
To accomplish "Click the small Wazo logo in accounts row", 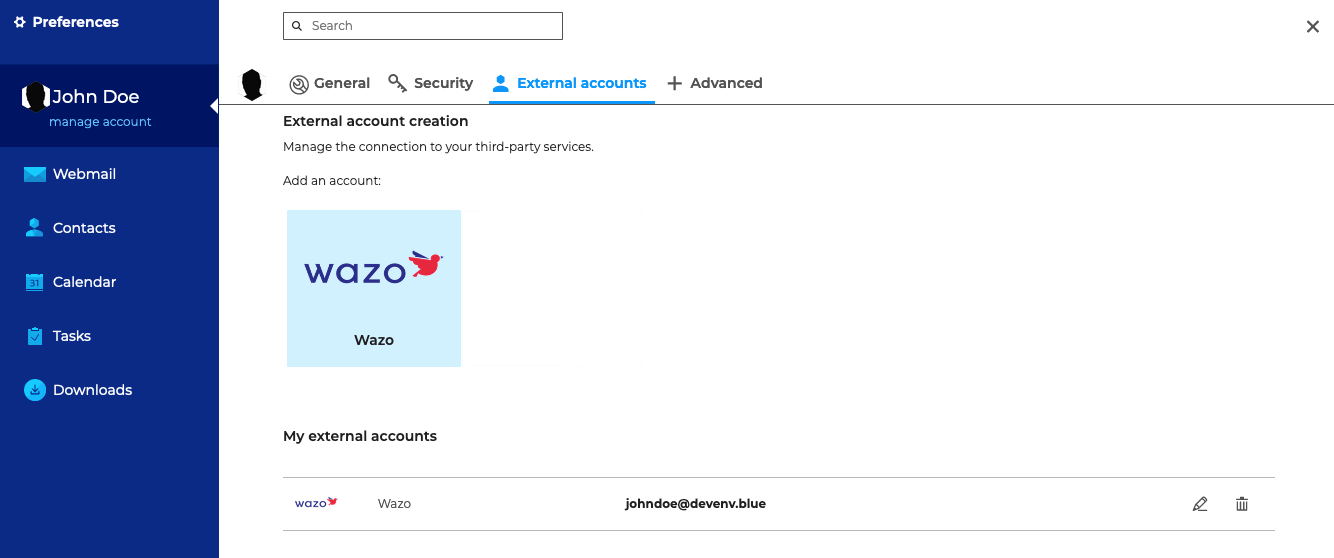I will 316,503.
